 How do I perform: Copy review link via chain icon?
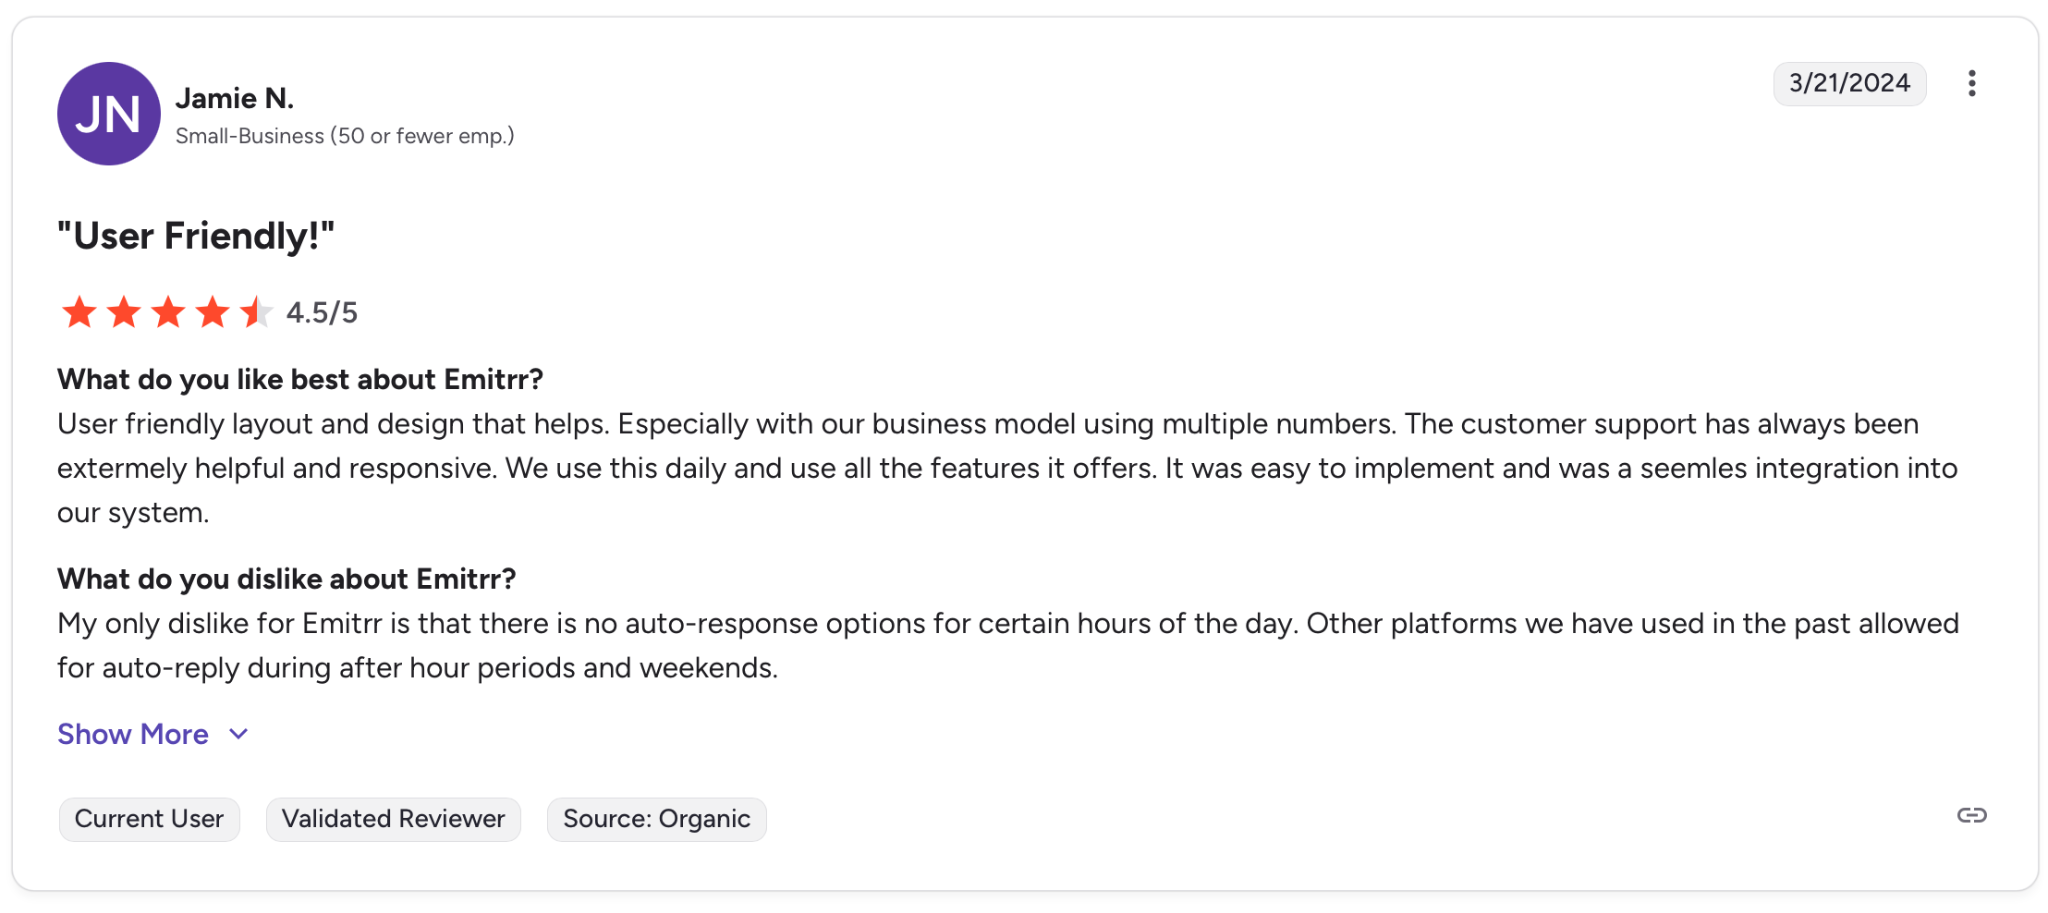tap(1971, 816)
